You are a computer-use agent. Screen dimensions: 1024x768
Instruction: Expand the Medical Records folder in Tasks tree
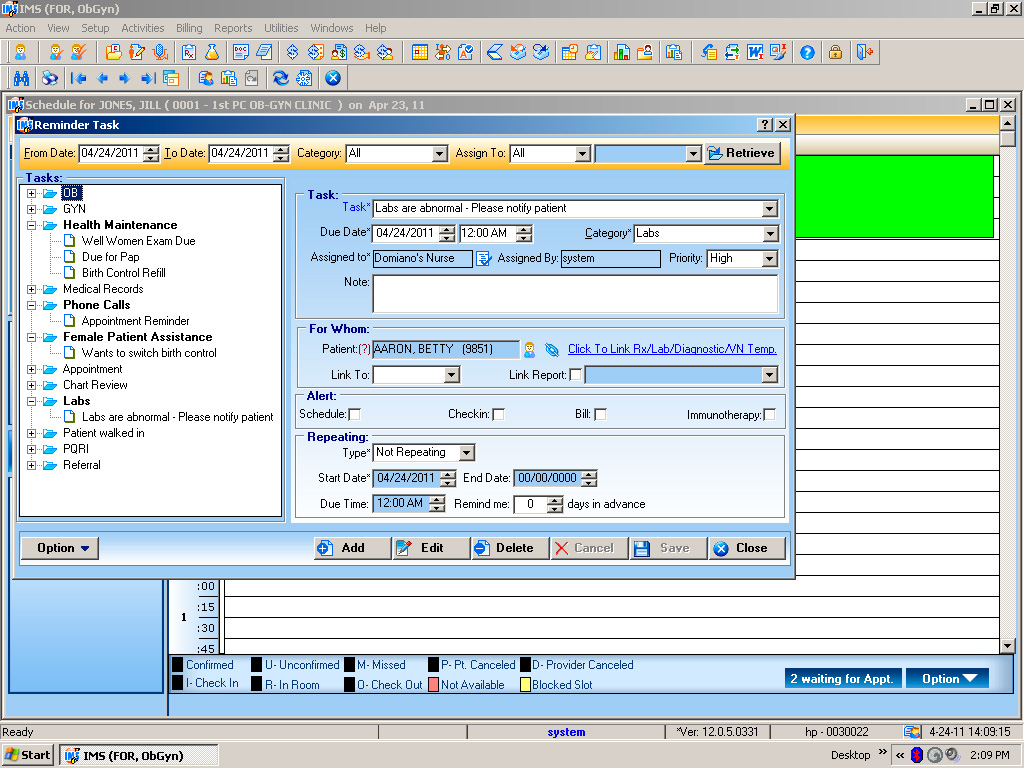point(31,289)
